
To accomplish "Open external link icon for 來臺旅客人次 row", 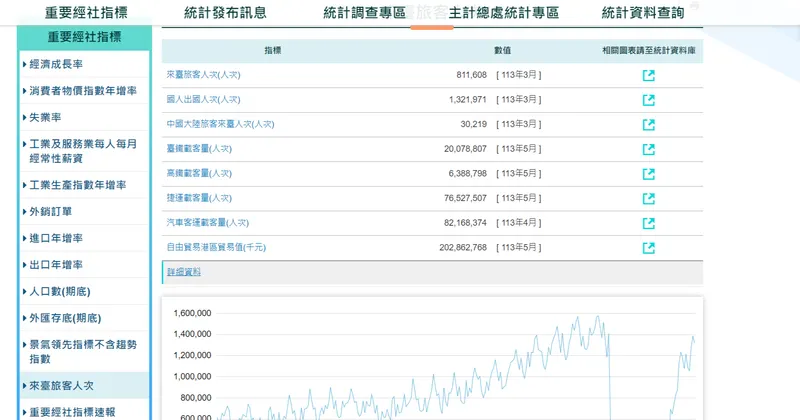I will point(648,76).
